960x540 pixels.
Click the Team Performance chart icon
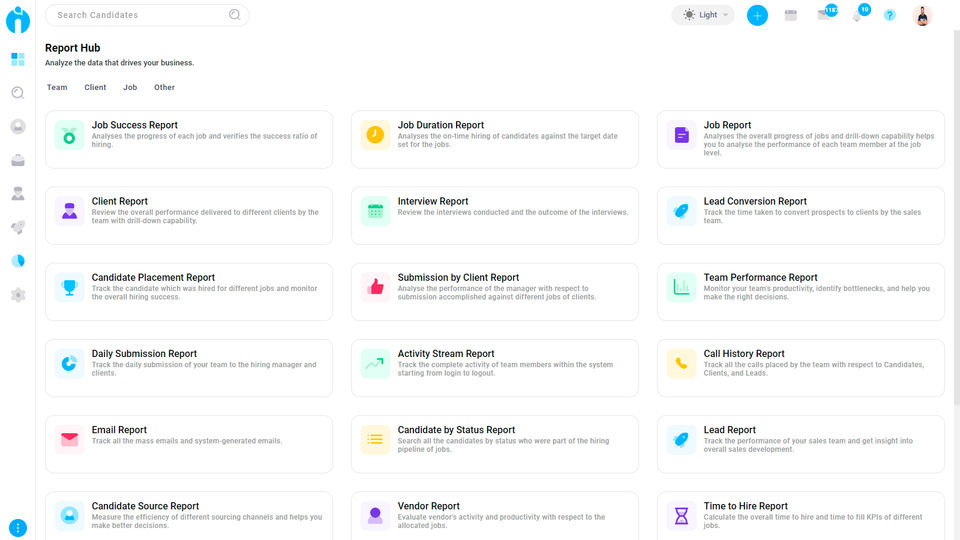pos(681,287)
